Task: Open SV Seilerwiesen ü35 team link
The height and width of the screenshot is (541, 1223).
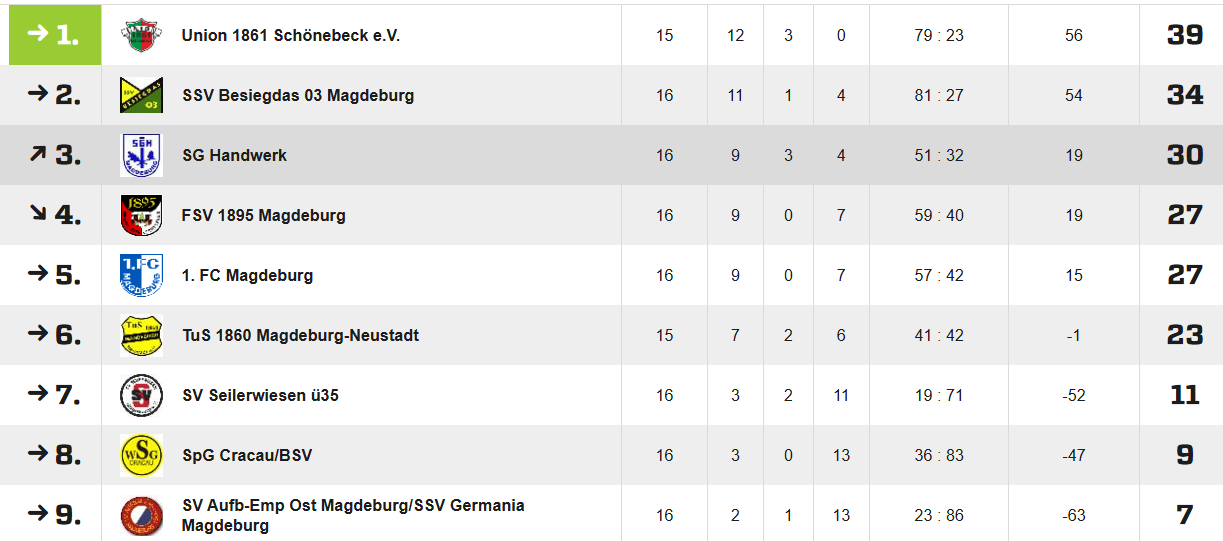Action: click(x=260, y=395)
